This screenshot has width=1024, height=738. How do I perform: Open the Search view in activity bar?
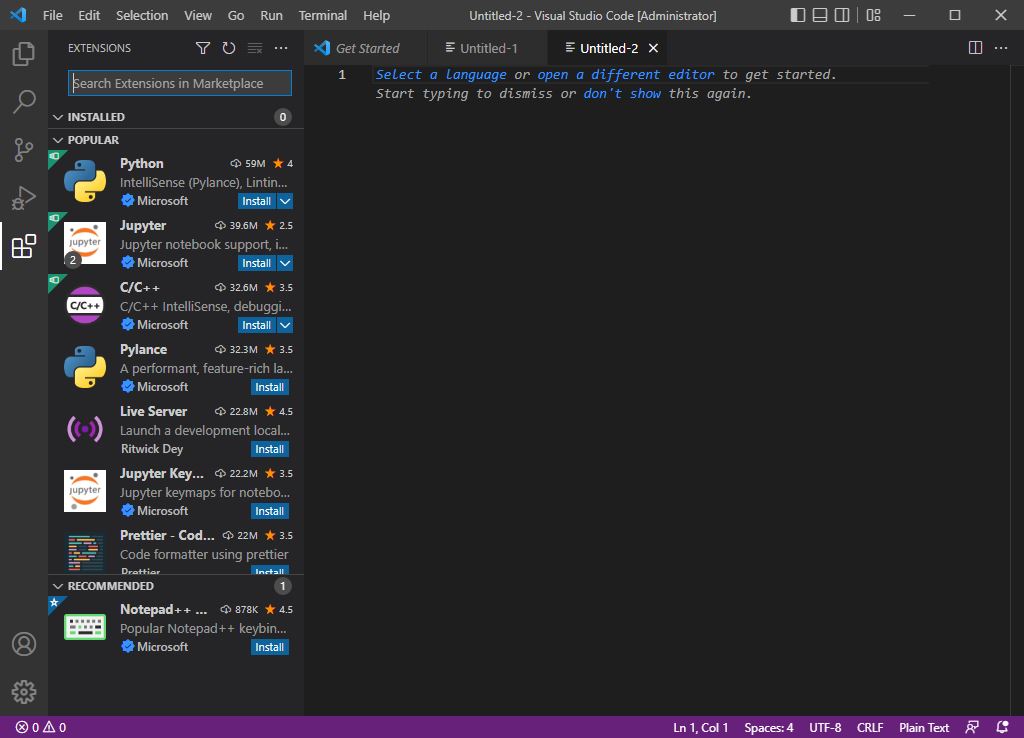(x=24, y=102)
